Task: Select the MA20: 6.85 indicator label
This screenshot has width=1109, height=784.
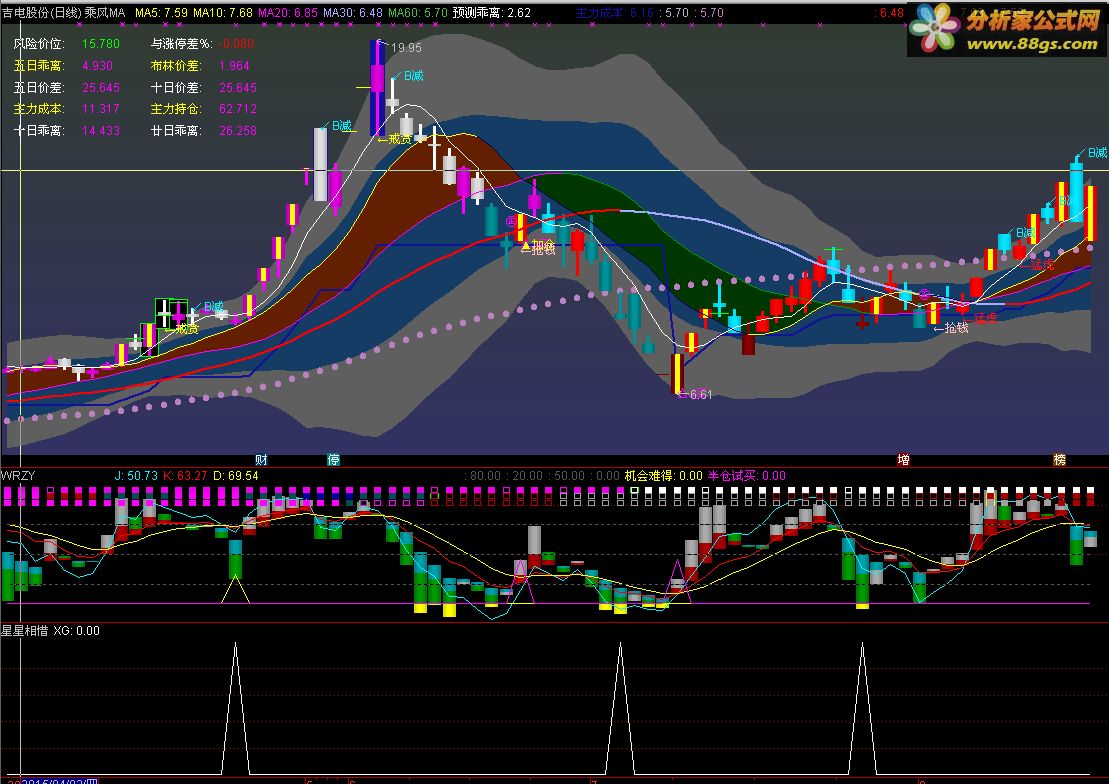Action: (288, 13)
